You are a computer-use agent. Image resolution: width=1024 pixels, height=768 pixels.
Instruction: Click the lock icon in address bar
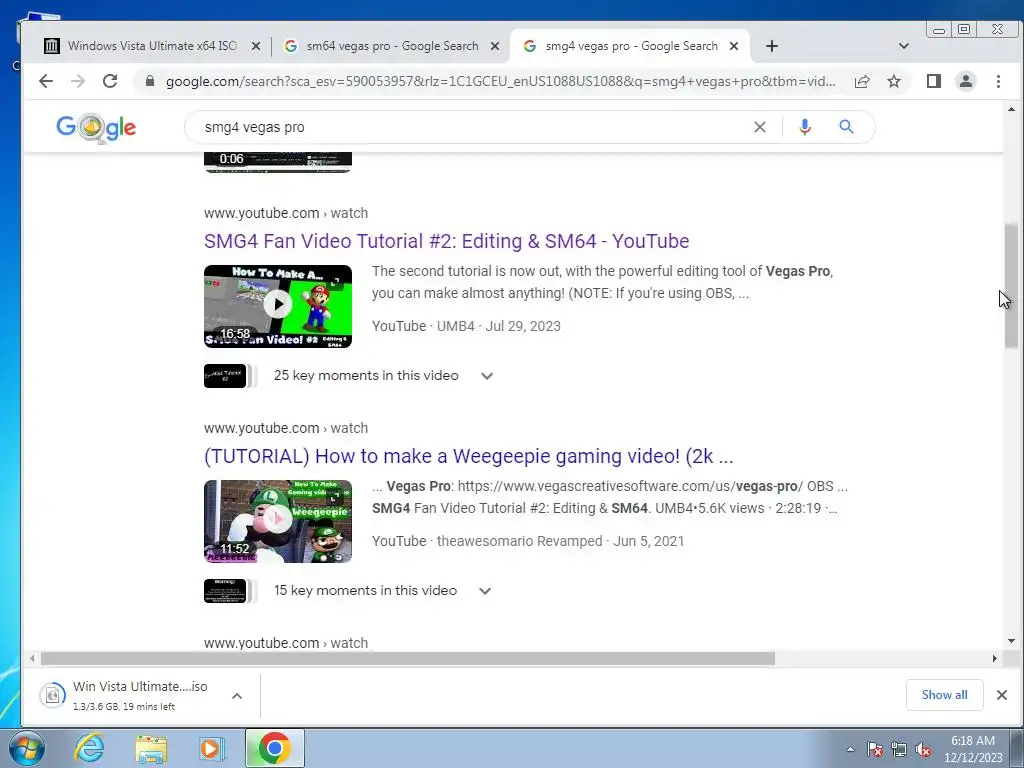click(150, 81)
